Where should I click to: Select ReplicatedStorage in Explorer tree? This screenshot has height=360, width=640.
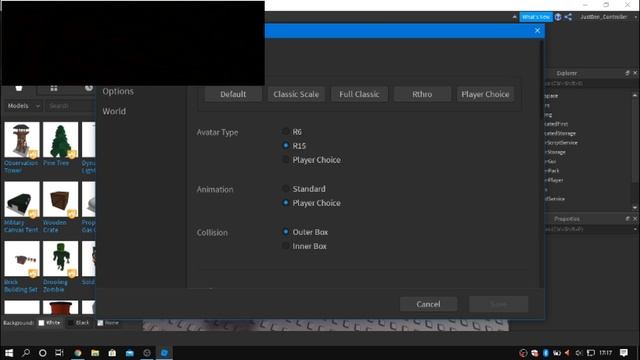[560, 133]
